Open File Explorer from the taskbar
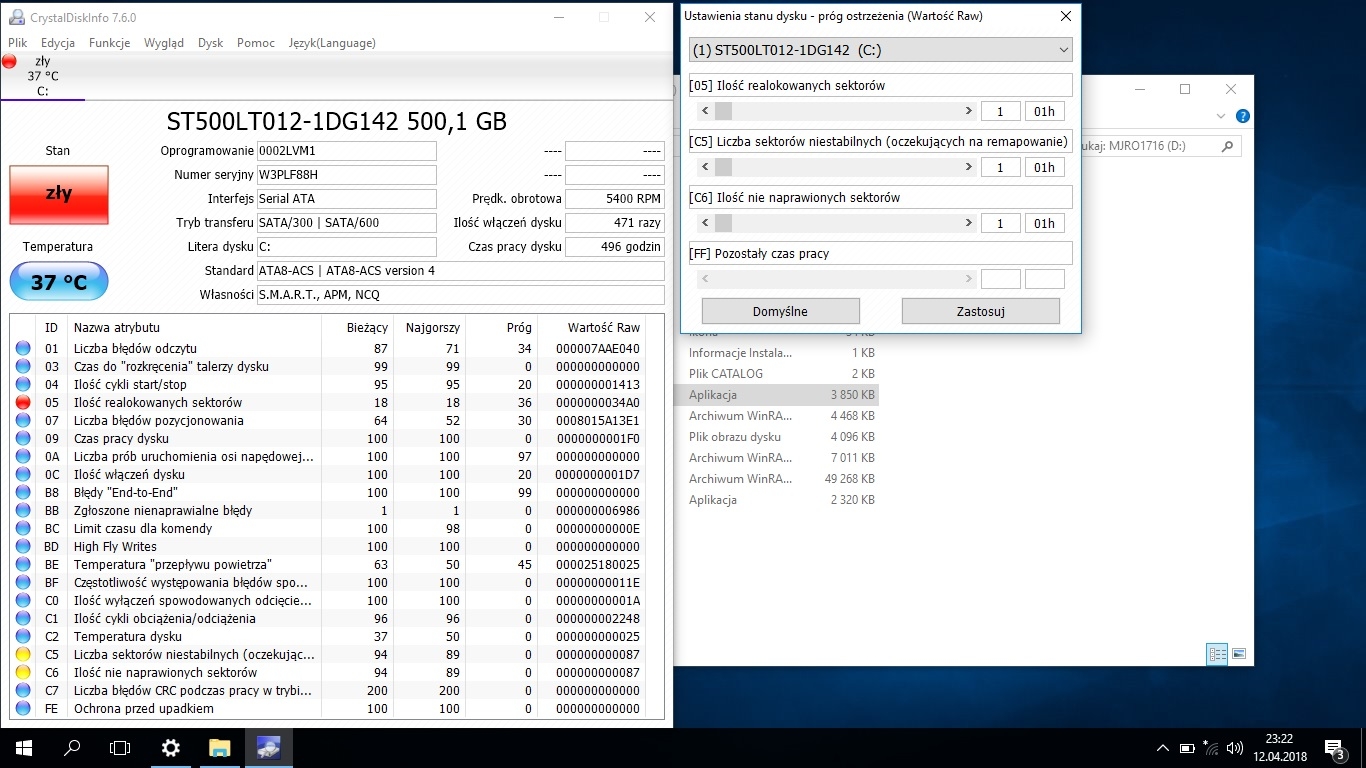The width and height of the screenshot is (1366, 768). [219, 747]
